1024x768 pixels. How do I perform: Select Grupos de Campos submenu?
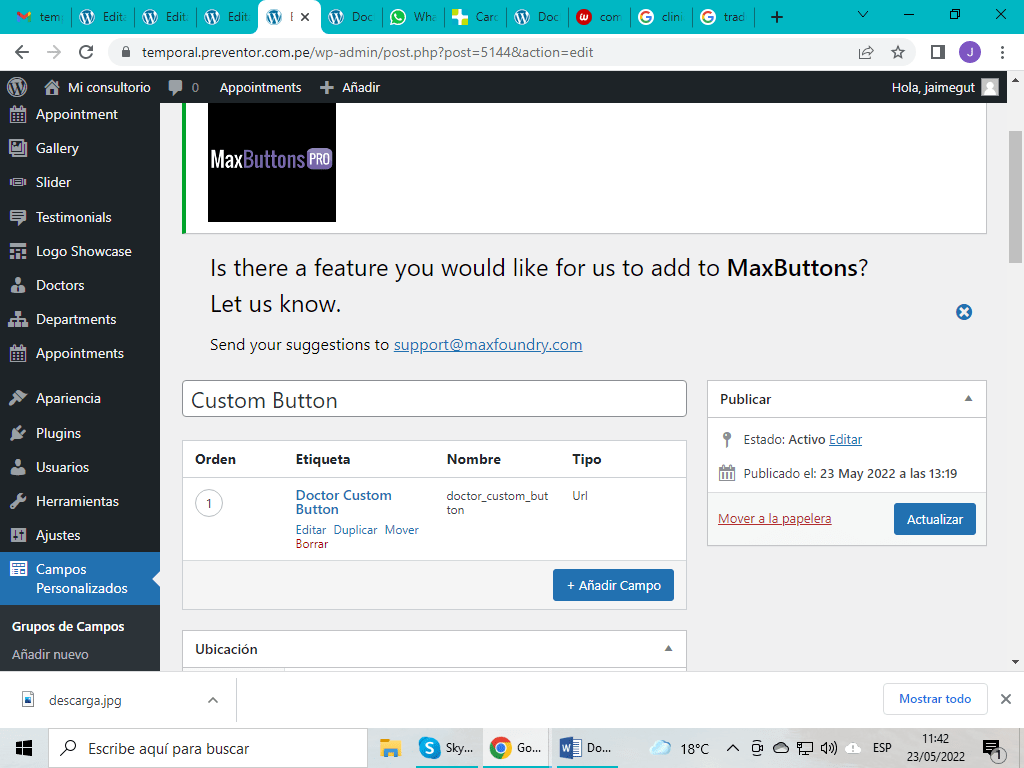click(68, 626)
